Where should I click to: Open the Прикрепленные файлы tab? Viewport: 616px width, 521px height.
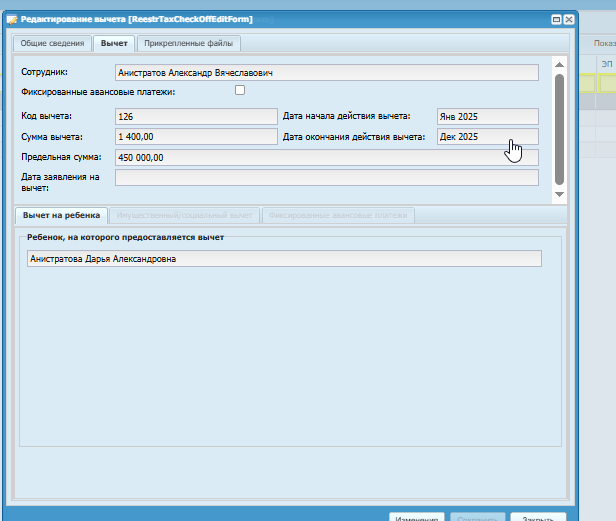click(x=189, y=43)
